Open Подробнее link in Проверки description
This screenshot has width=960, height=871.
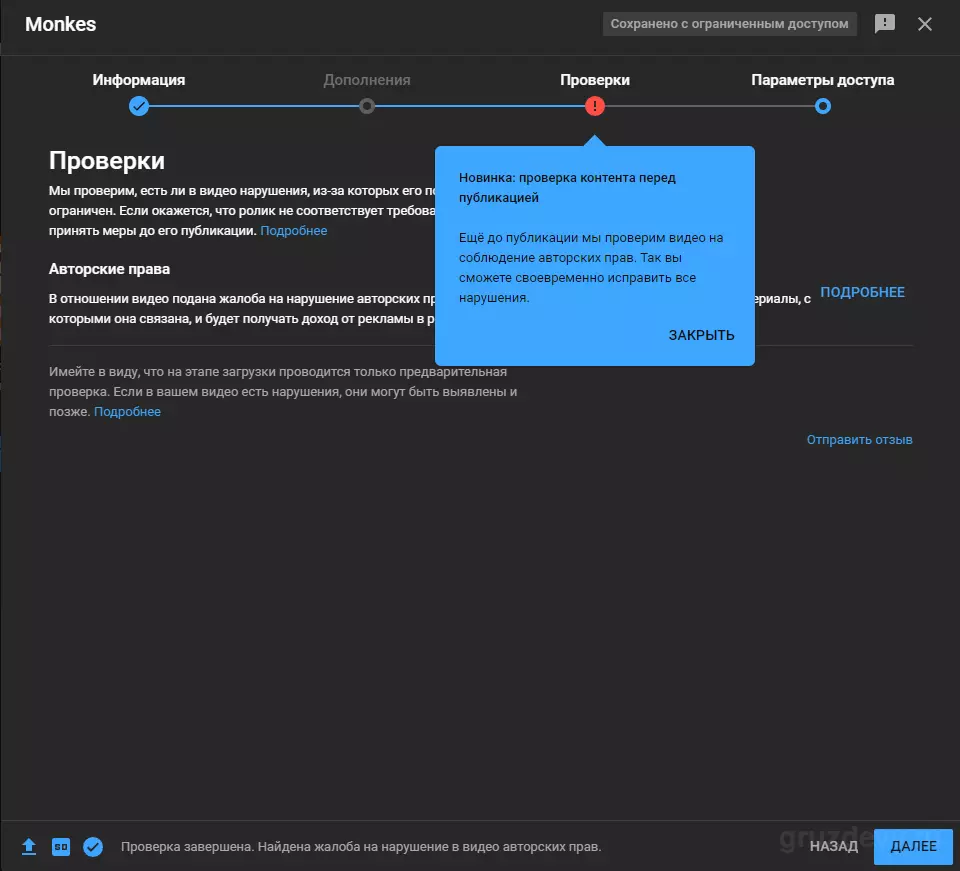point(294,231)
